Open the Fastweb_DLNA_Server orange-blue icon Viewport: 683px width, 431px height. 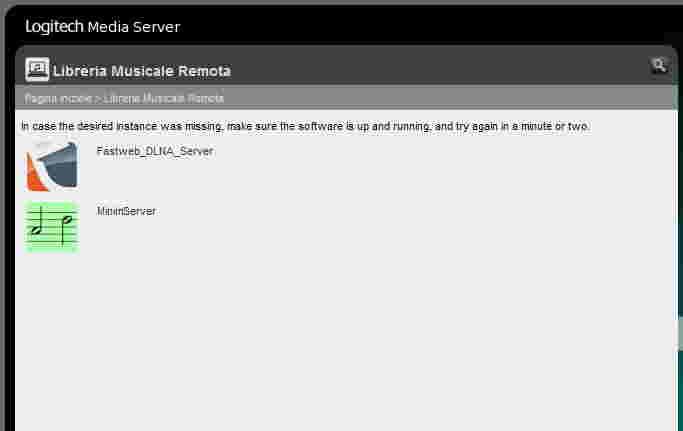(52, 166)
